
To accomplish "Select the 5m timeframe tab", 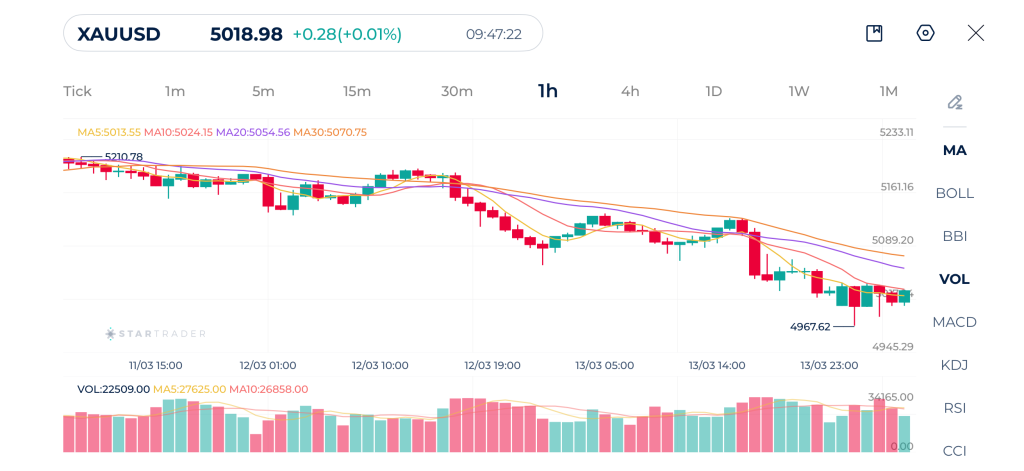I will pyautogui.click(x=263, y=91).
